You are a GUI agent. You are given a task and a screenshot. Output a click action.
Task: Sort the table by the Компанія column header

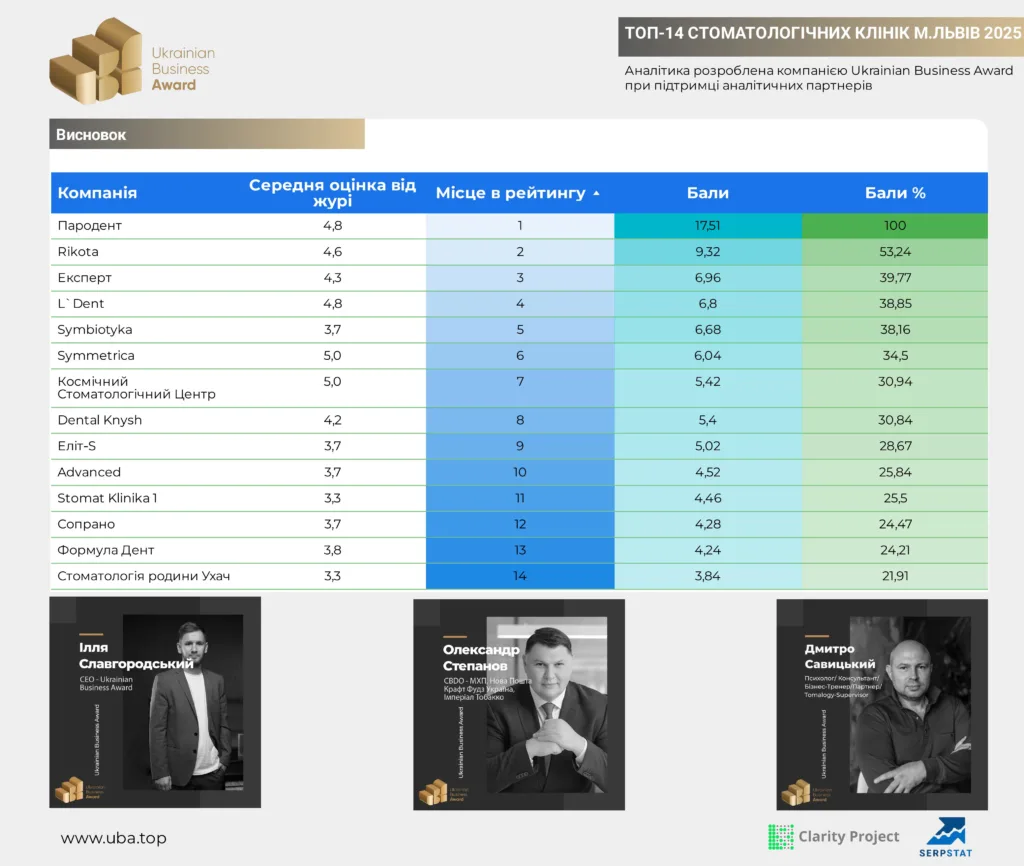[97, 193]
